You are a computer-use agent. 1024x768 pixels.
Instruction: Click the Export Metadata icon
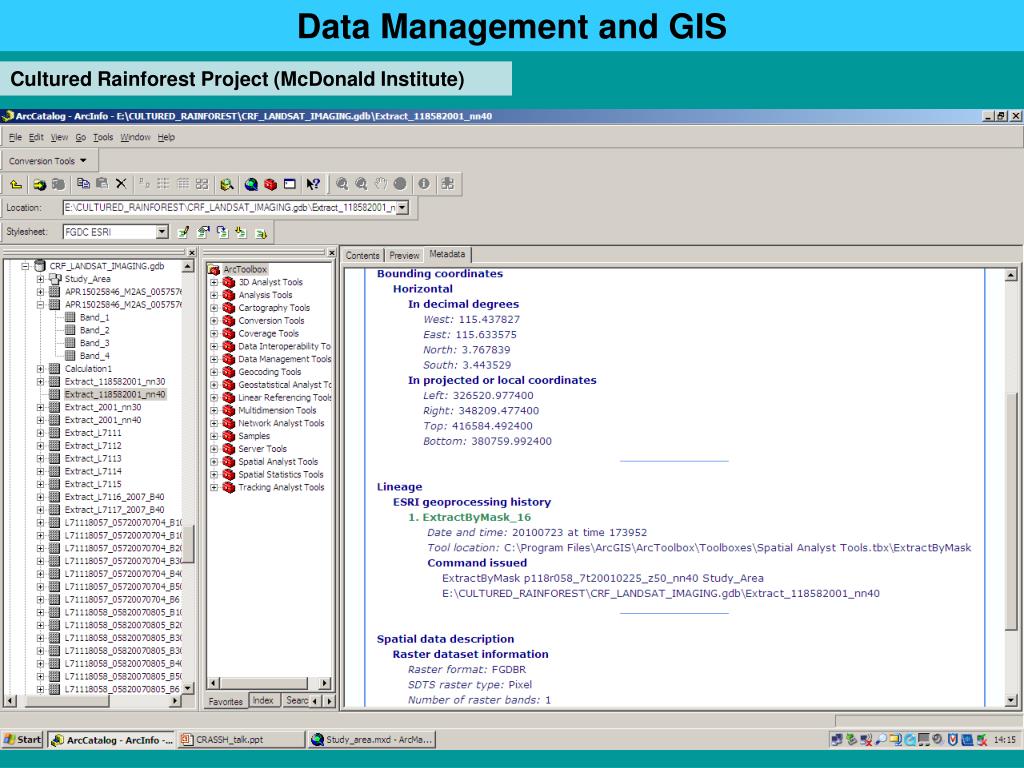(261, 232)
